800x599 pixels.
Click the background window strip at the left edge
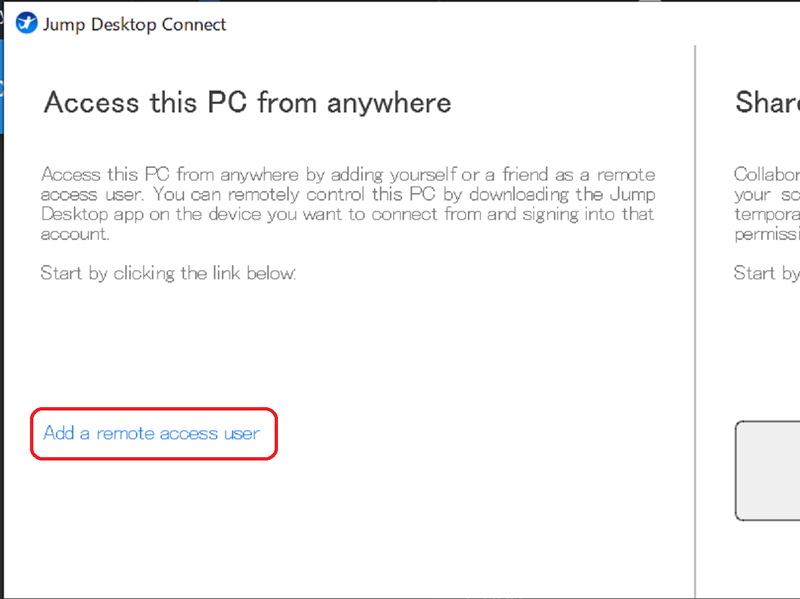(x=3, y=300)
